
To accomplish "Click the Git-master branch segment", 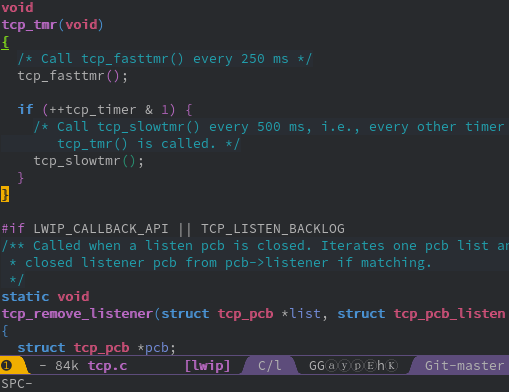I will (x=464, y=366).
